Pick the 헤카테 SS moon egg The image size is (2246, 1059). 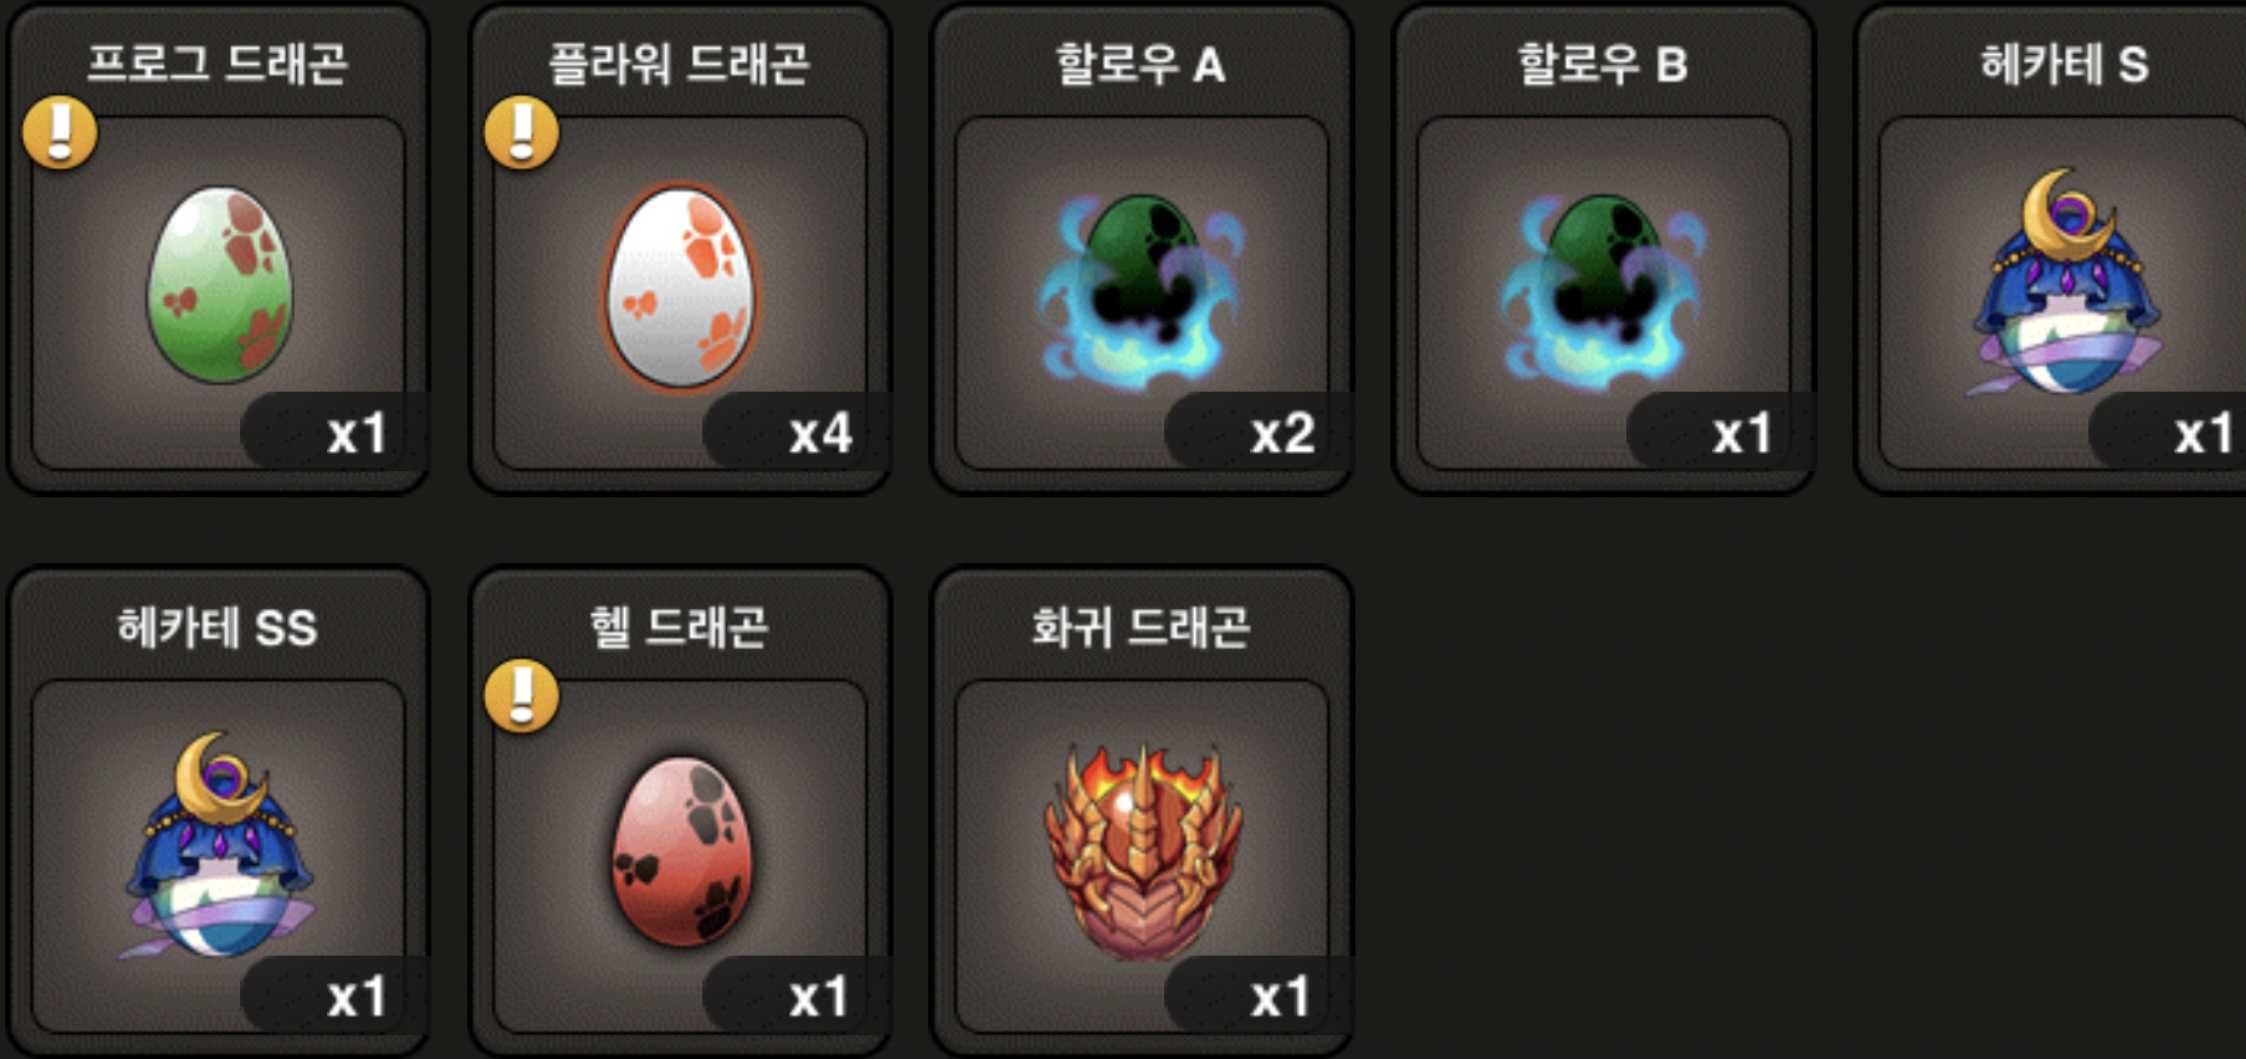(x=218, y=846)
